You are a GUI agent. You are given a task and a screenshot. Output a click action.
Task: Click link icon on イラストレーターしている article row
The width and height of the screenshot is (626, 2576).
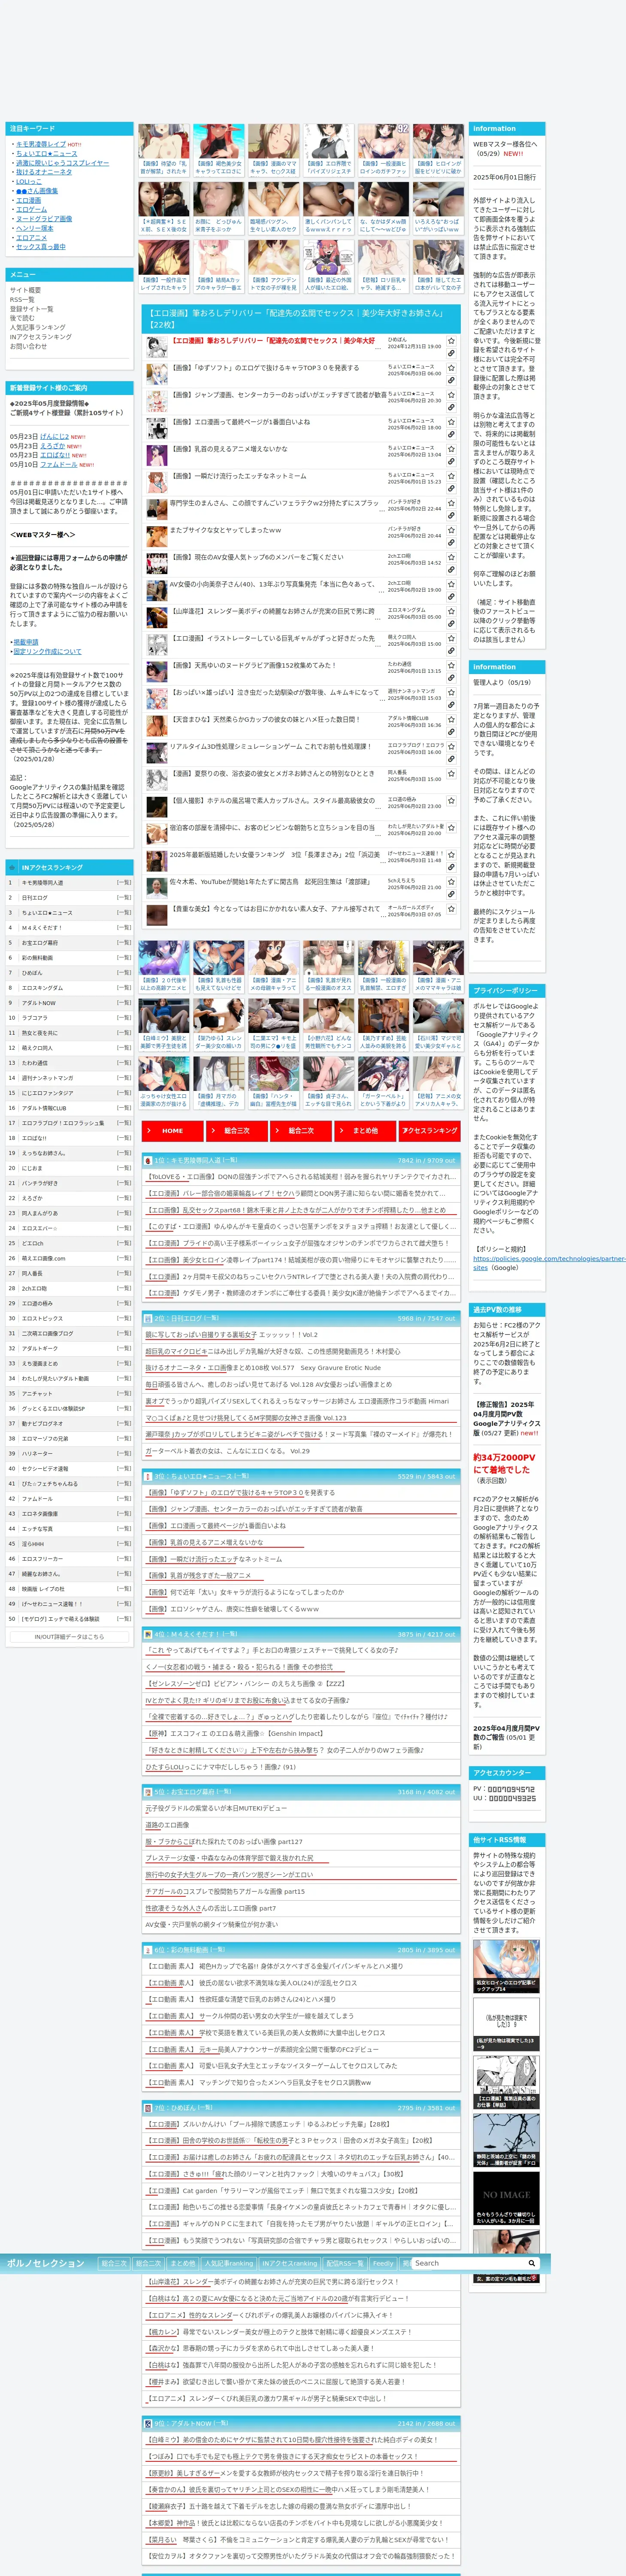451,651
